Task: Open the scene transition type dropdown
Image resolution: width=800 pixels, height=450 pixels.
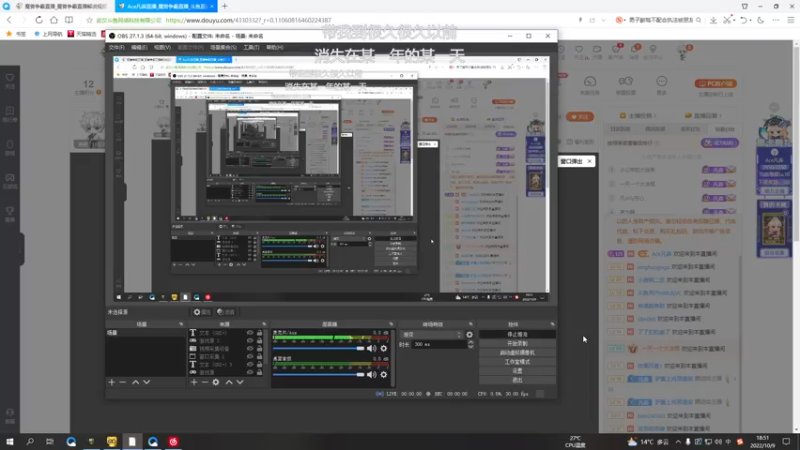Action: point(432,335)
